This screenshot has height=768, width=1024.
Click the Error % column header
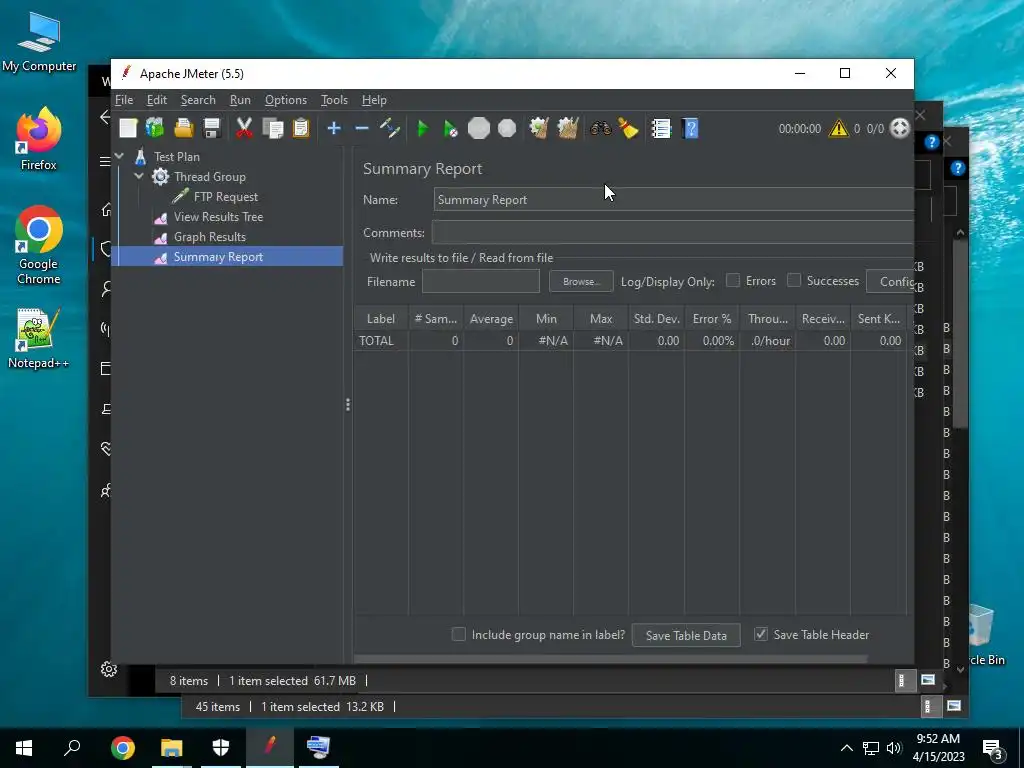click(712, 319)
